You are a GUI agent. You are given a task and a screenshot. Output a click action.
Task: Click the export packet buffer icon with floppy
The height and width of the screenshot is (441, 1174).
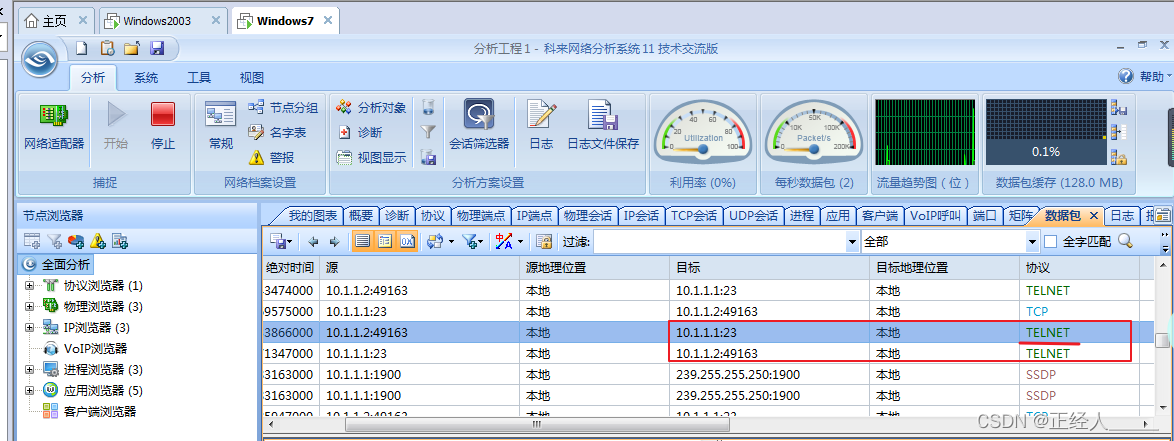point(1119,108)
